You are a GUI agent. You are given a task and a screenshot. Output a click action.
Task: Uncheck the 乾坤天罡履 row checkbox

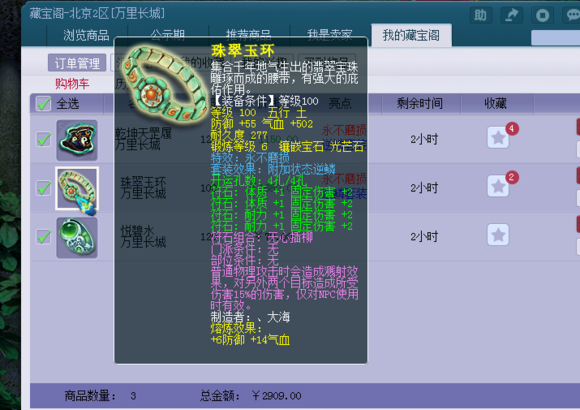coord(44,140)
